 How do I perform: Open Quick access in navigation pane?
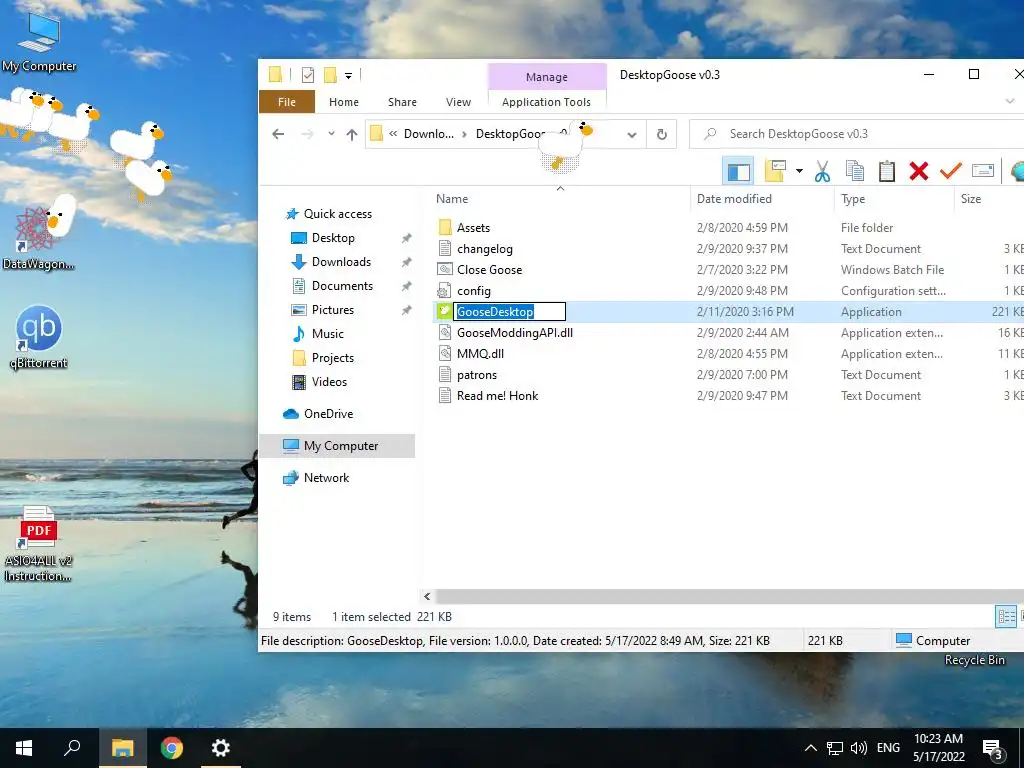[x=338, y=214]
